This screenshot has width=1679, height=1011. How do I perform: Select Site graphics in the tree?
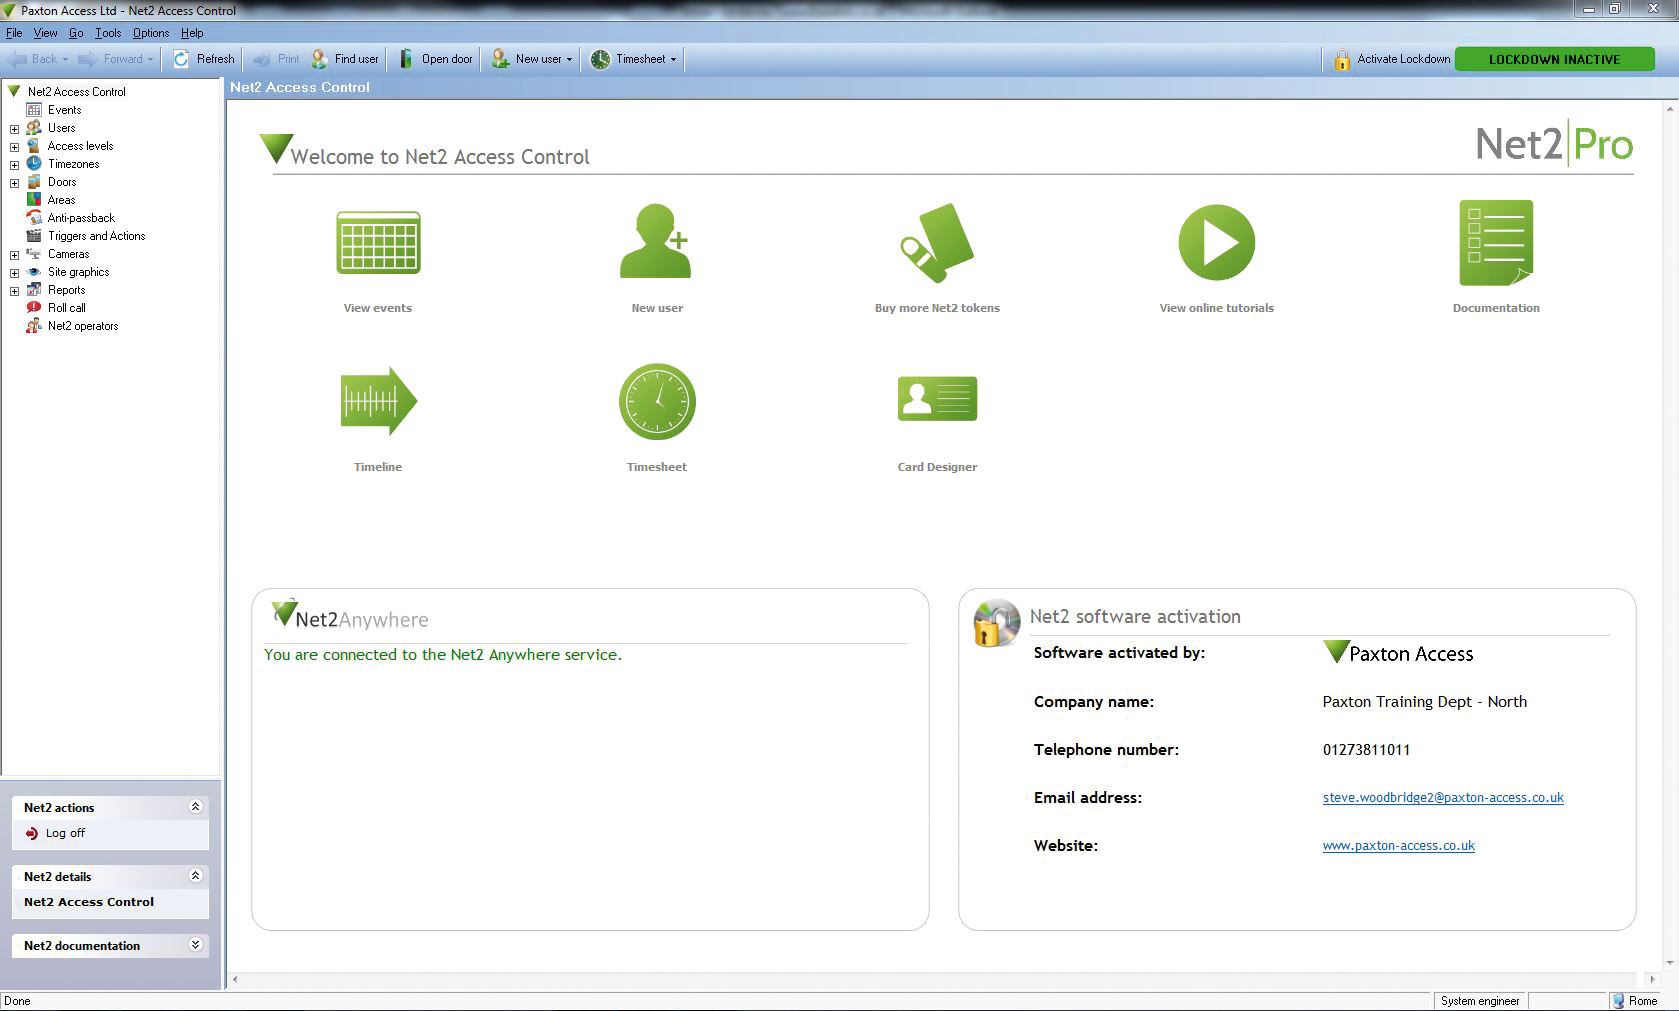[78, 272]
